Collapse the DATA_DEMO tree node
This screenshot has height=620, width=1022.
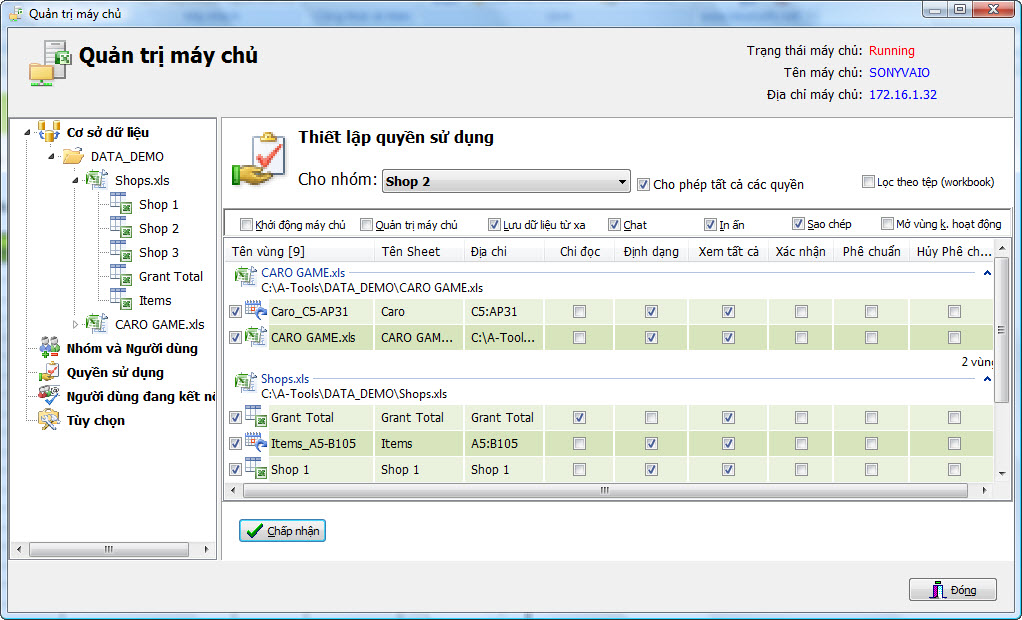51,156
